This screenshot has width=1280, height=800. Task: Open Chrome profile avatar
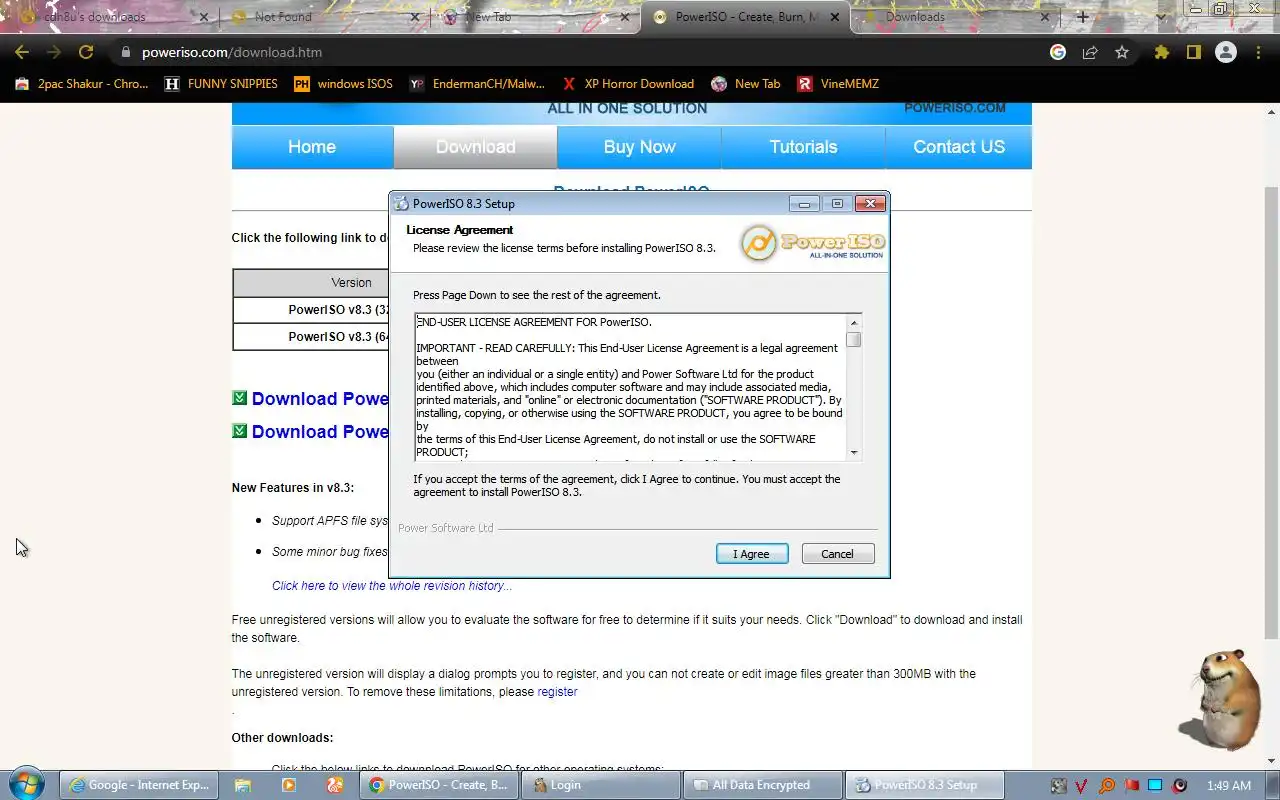[1226, 52]
